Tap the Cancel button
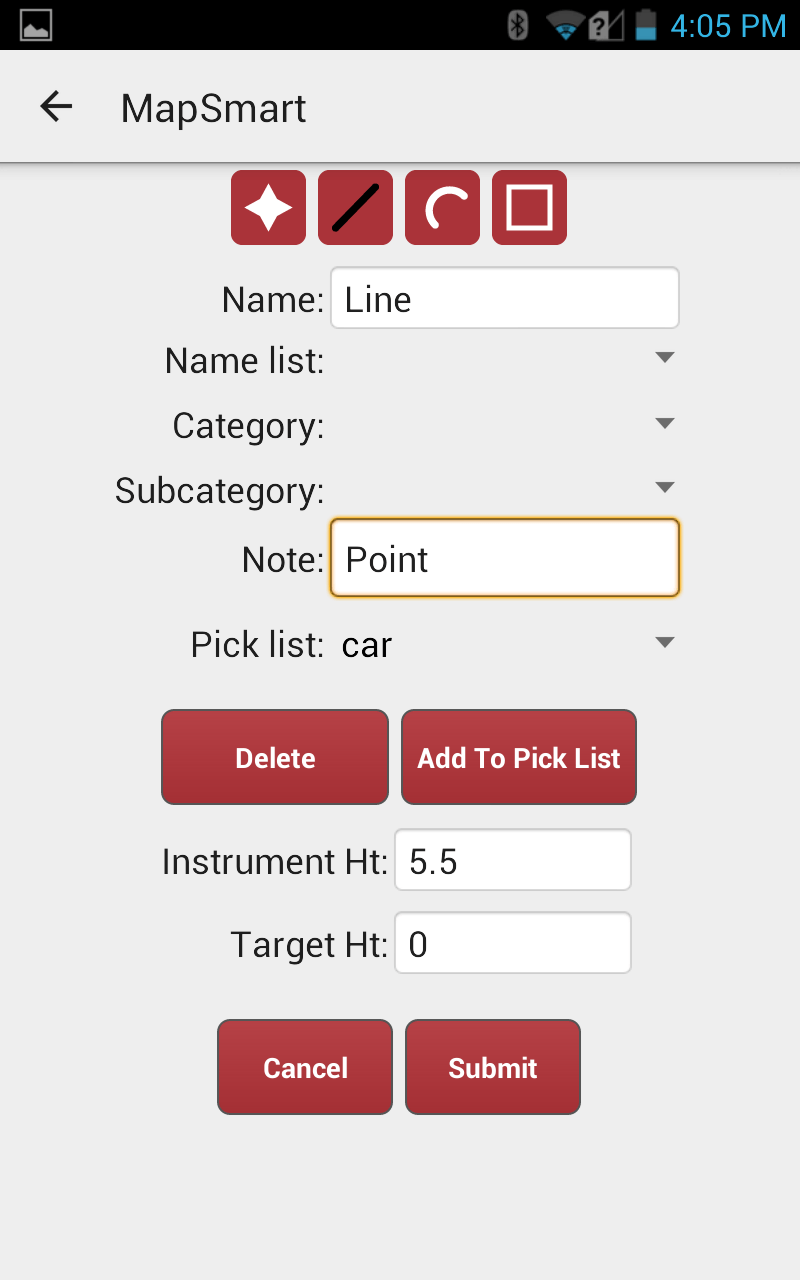The width and height of the screenshot is (800, 1280). (305, 1067)
